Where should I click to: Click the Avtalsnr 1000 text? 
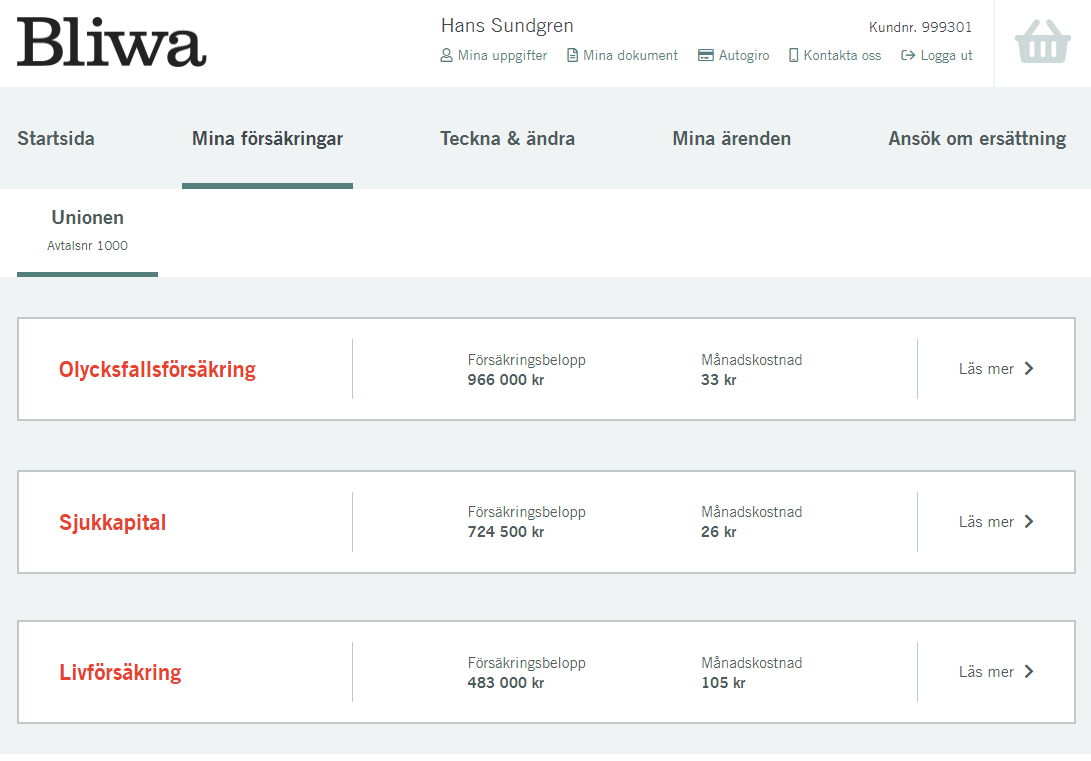[x=88, y=246]
